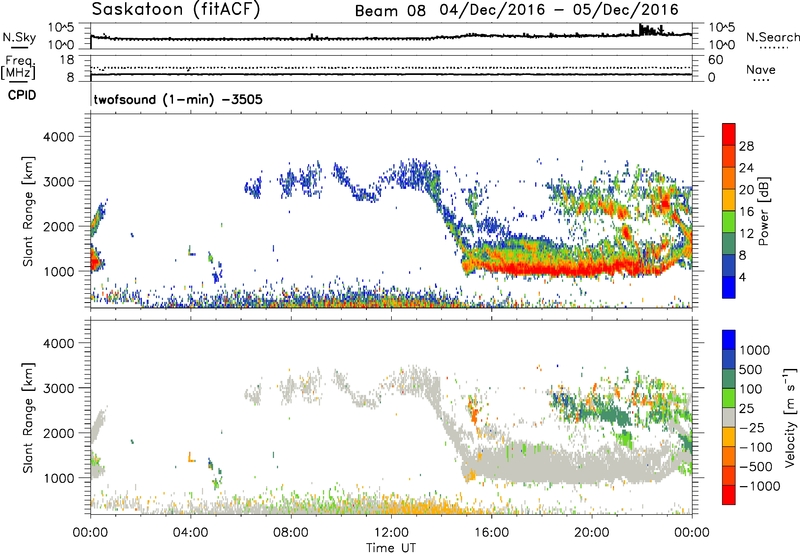Click the 'Velocity [m s-1]' color bar title
Viewport: 800px width, 554px height.
pyautogui.click(x=790, y=417)
